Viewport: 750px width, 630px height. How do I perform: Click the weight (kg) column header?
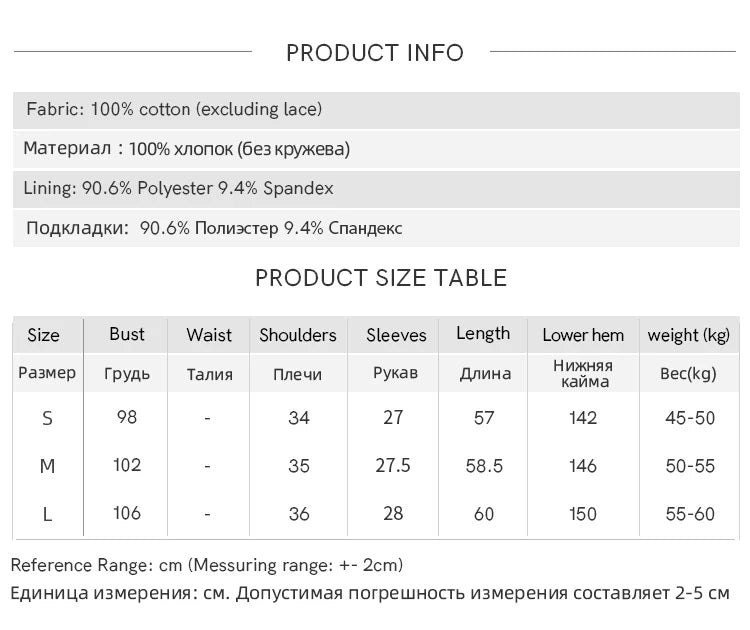point(689,335)
